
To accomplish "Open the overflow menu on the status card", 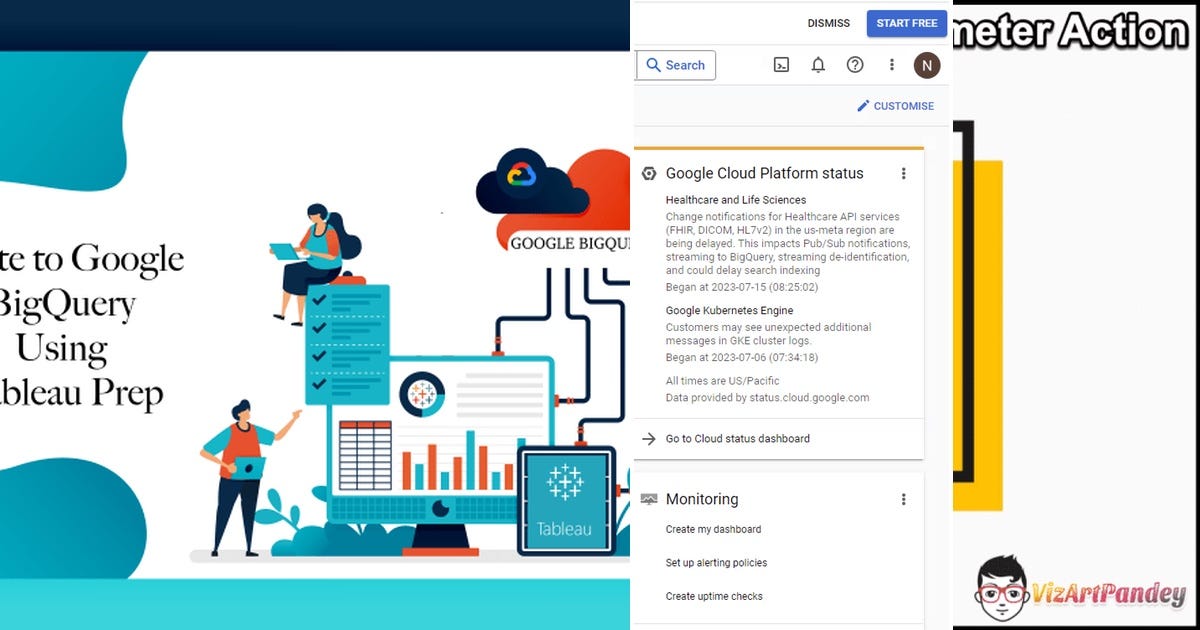I will pyautogui.click(x=904, y=173).
